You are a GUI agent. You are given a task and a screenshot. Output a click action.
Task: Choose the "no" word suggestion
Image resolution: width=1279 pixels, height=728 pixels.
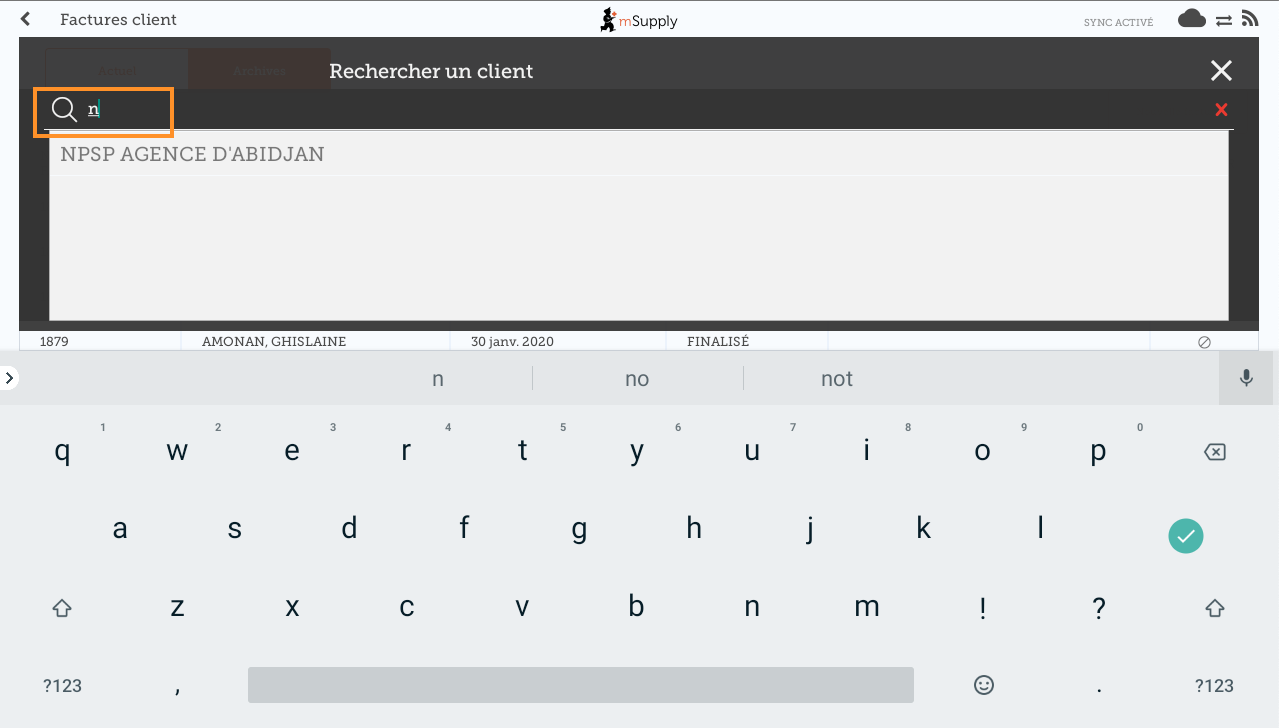pos(637,378)
